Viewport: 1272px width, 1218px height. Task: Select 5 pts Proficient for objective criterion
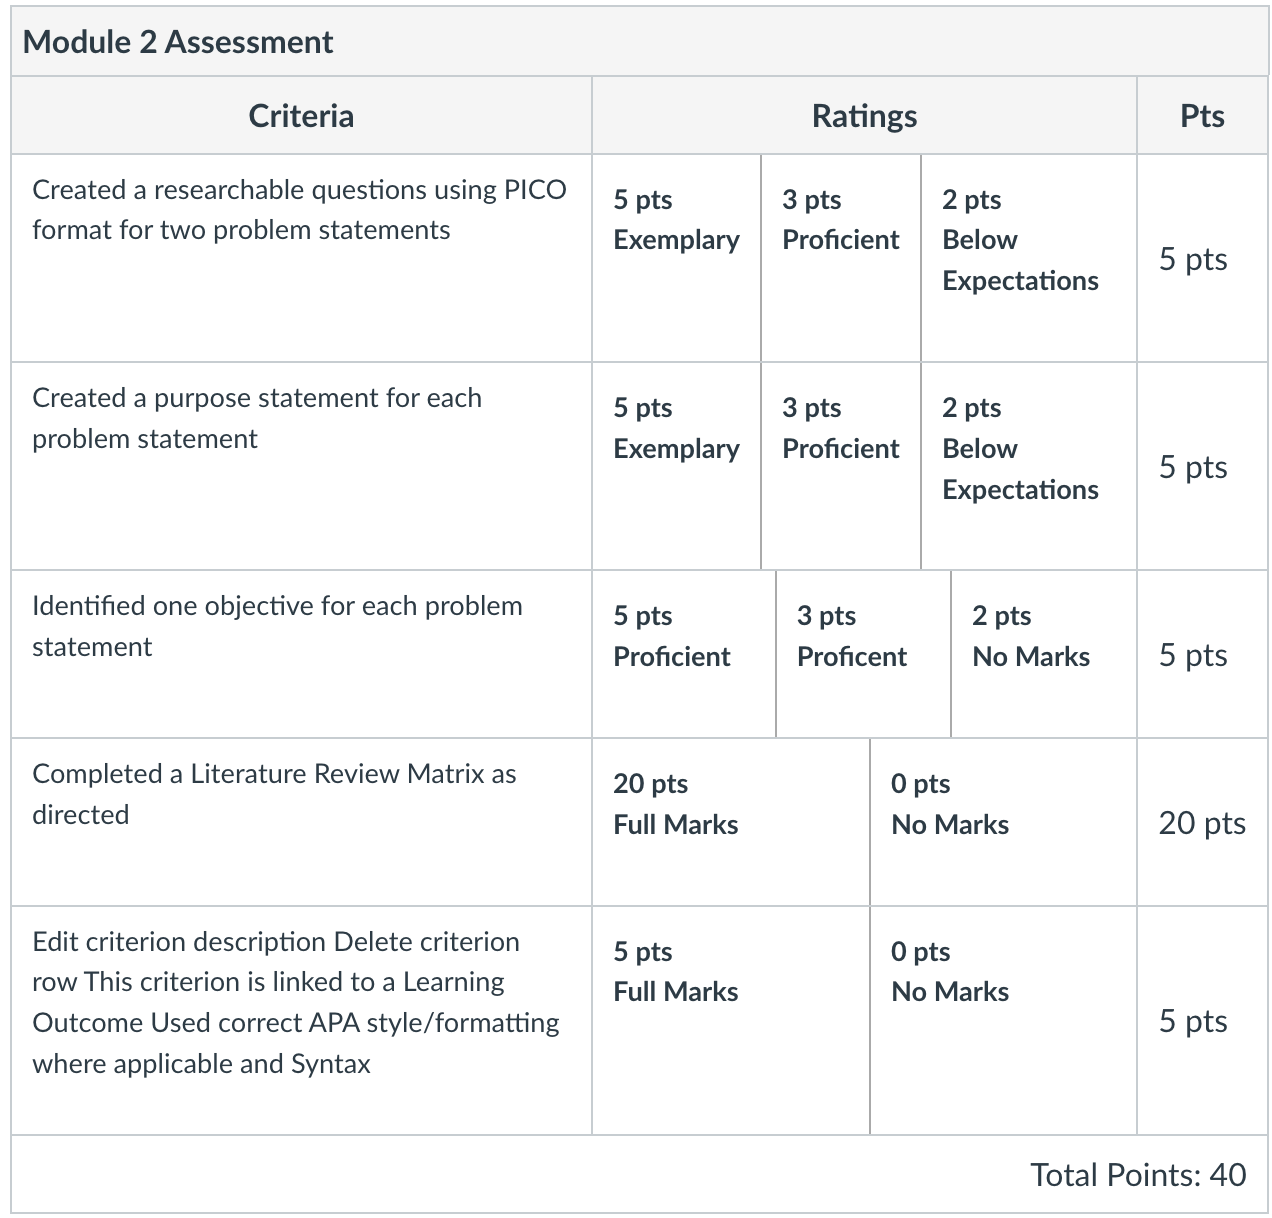684,655
